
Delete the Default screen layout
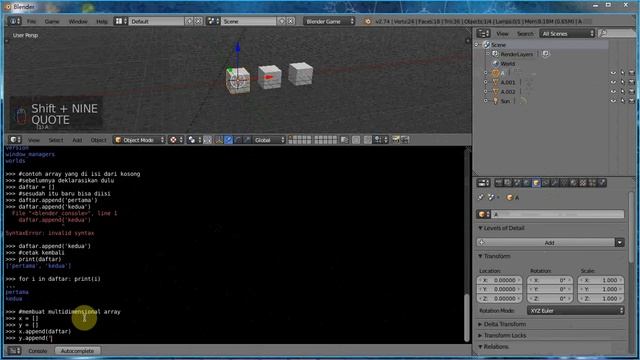point(198,21)
